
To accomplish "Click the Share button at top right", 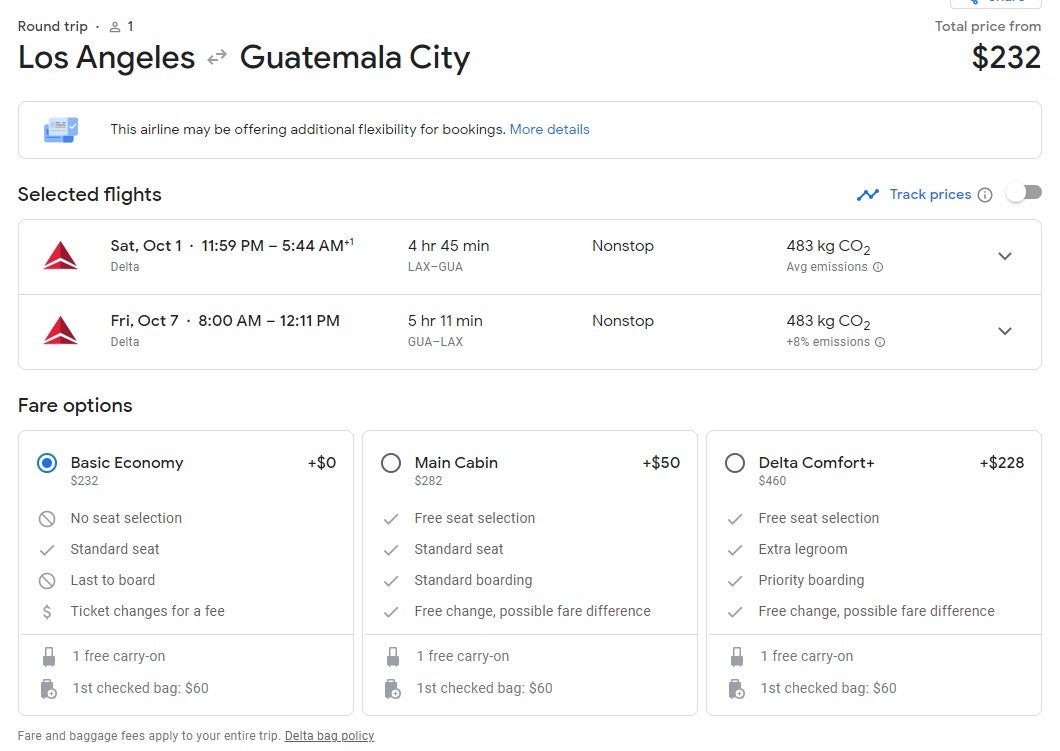I will [994, 3].
